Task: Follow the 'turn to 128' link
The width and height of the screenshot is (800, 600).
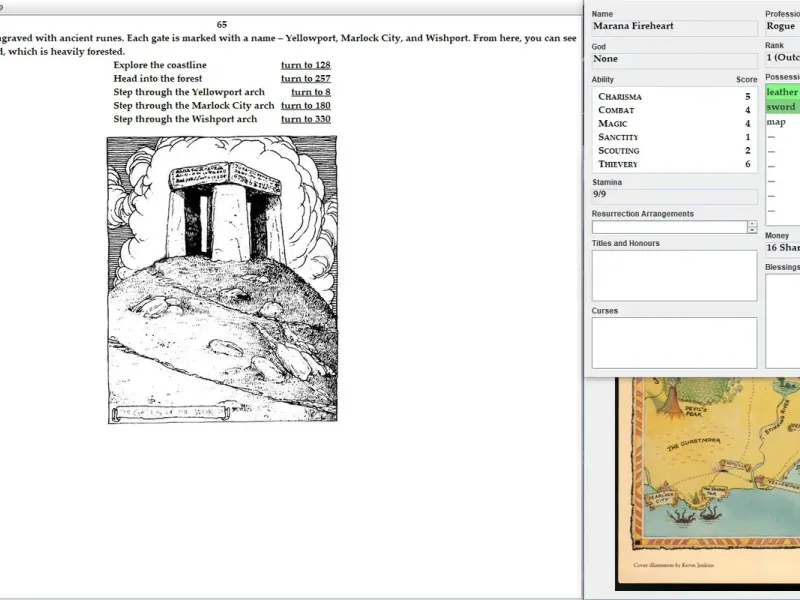Action: coord(306,65)
